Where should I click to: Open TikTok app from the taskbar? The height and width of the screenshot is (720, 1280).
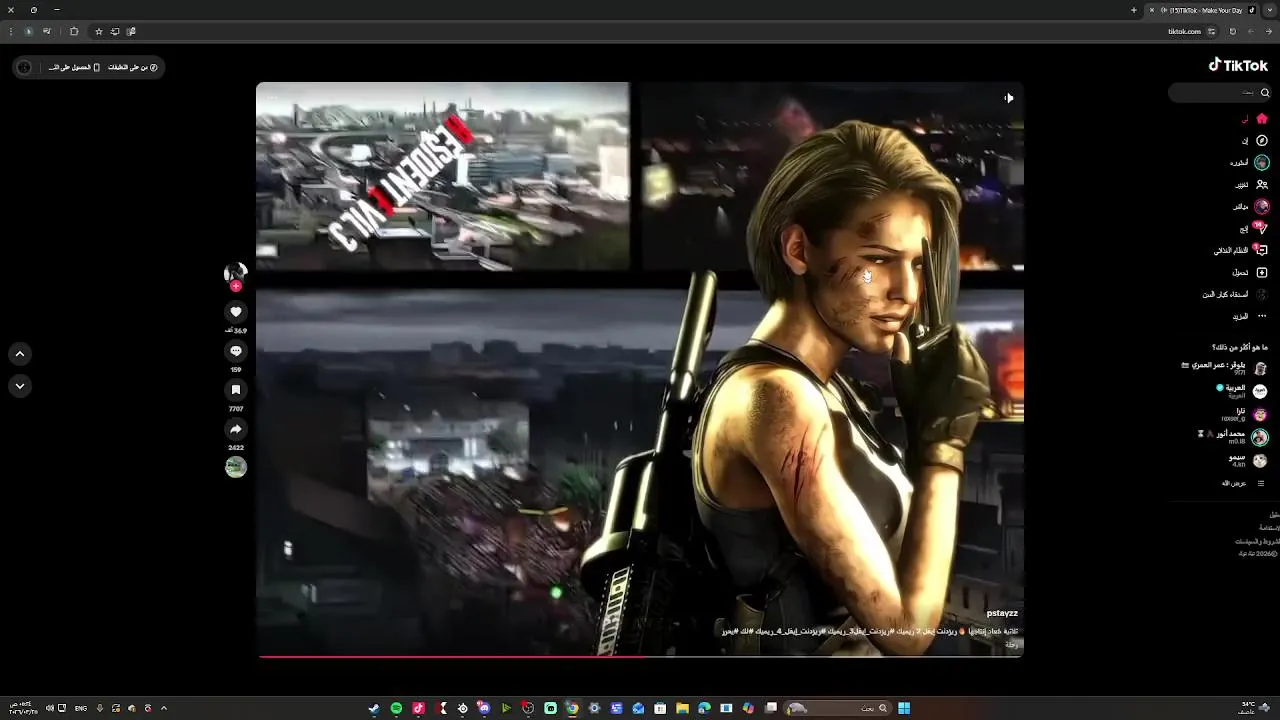419,708
